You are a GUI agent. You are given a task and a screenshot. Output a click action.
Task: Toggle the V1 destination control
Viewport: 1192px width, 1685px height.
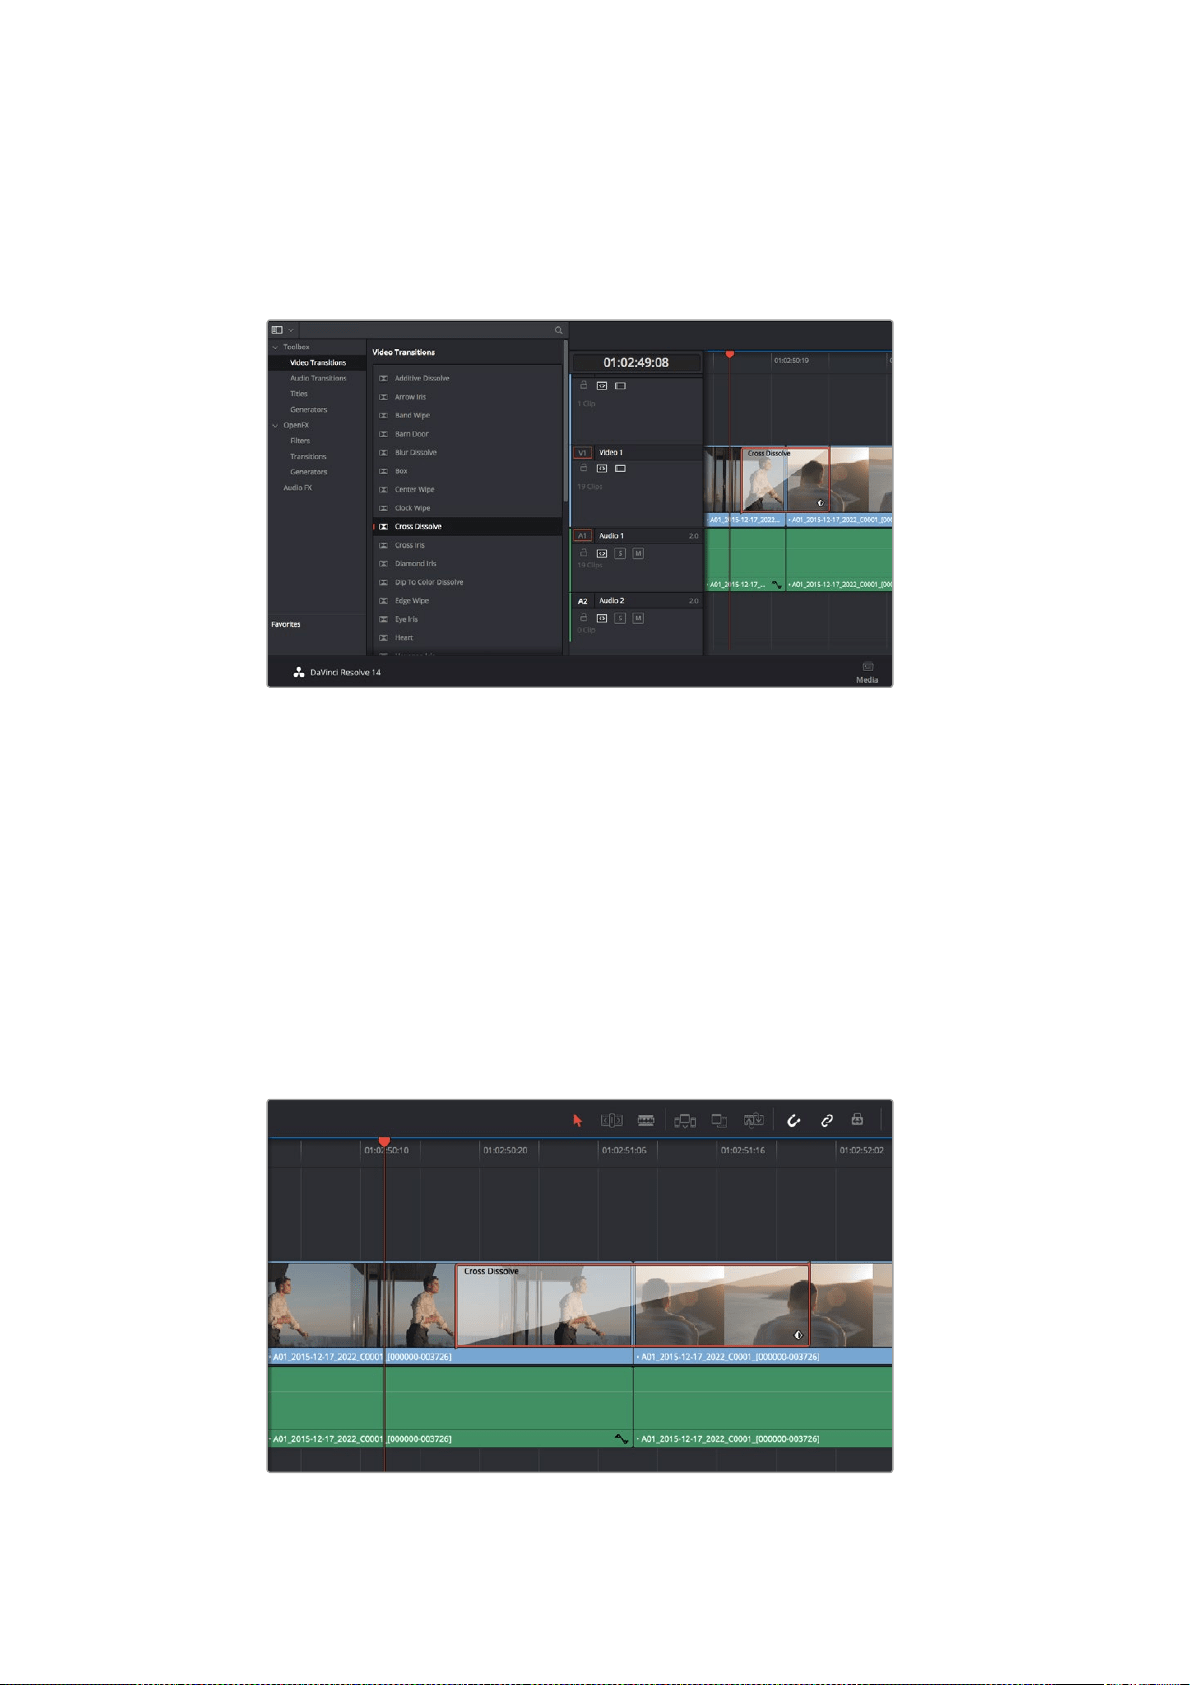[x=582, y=453]
